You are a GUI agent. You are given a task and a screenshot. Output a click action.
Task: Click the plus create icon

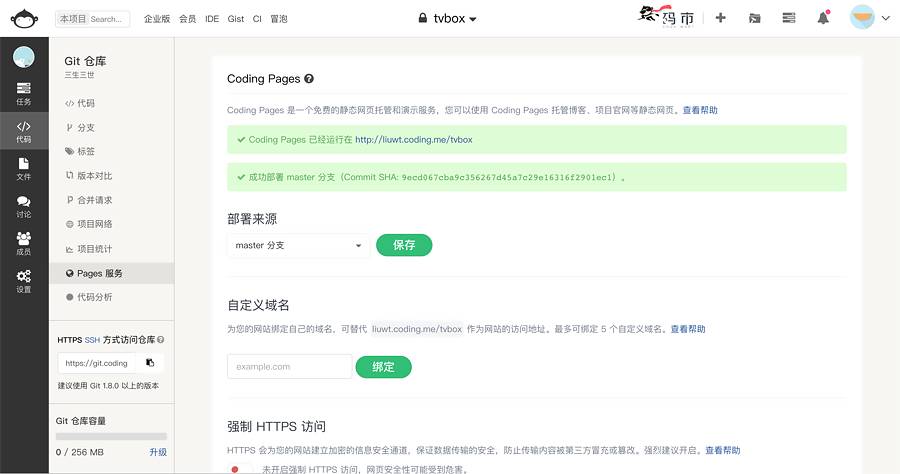[x=720, y=18]
